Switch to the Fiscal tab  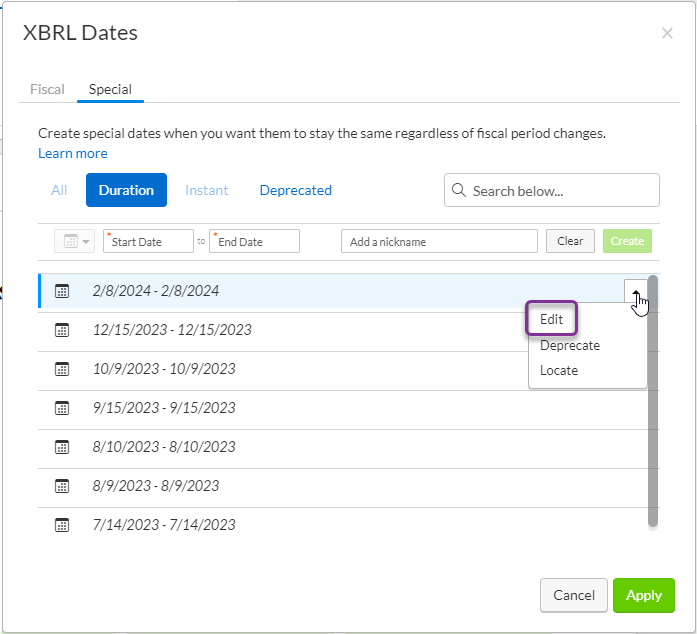coord(47,89)
